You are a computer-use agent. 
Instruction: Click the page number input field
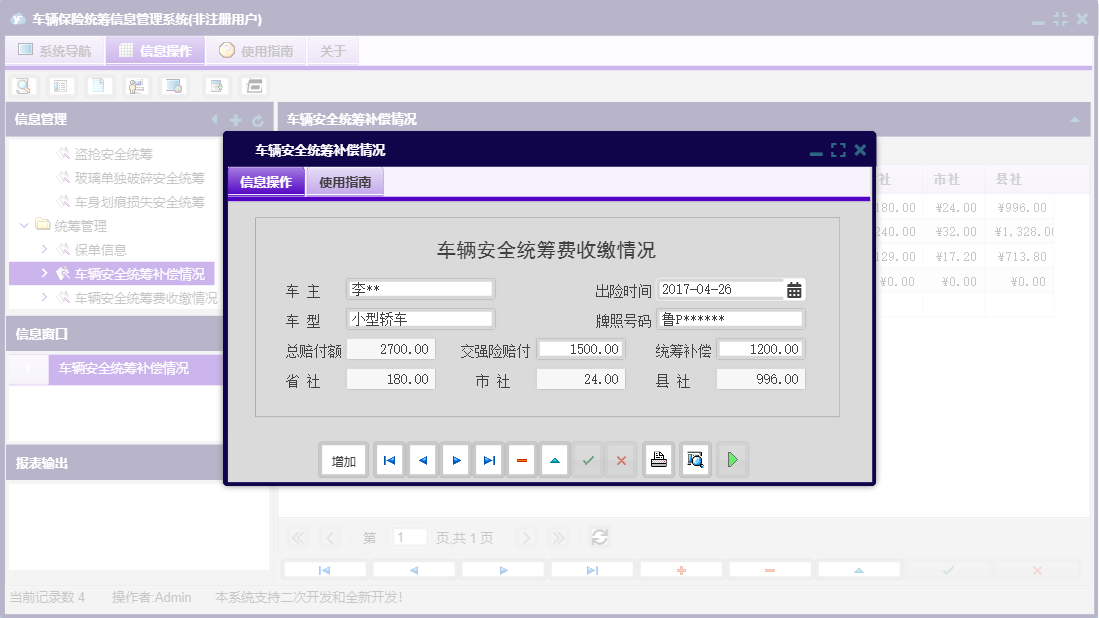pos(410,537)
